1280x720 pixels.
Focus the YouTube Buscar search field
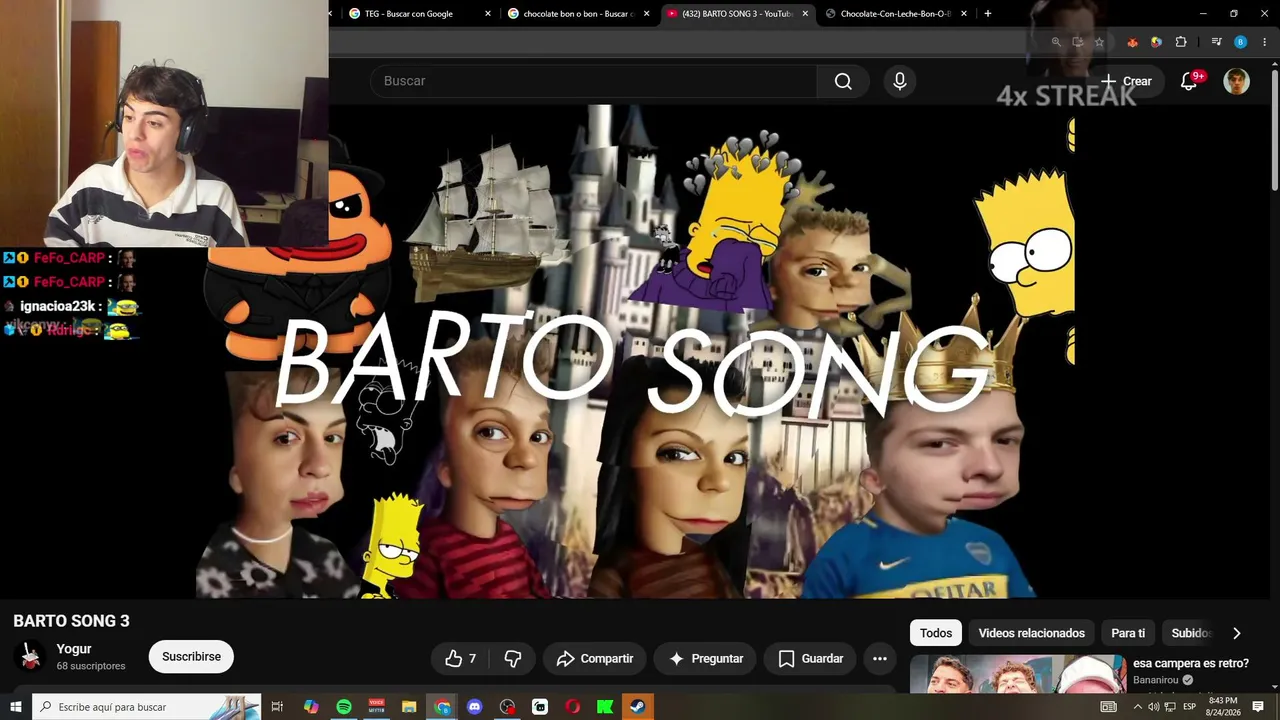pos(593,81)
